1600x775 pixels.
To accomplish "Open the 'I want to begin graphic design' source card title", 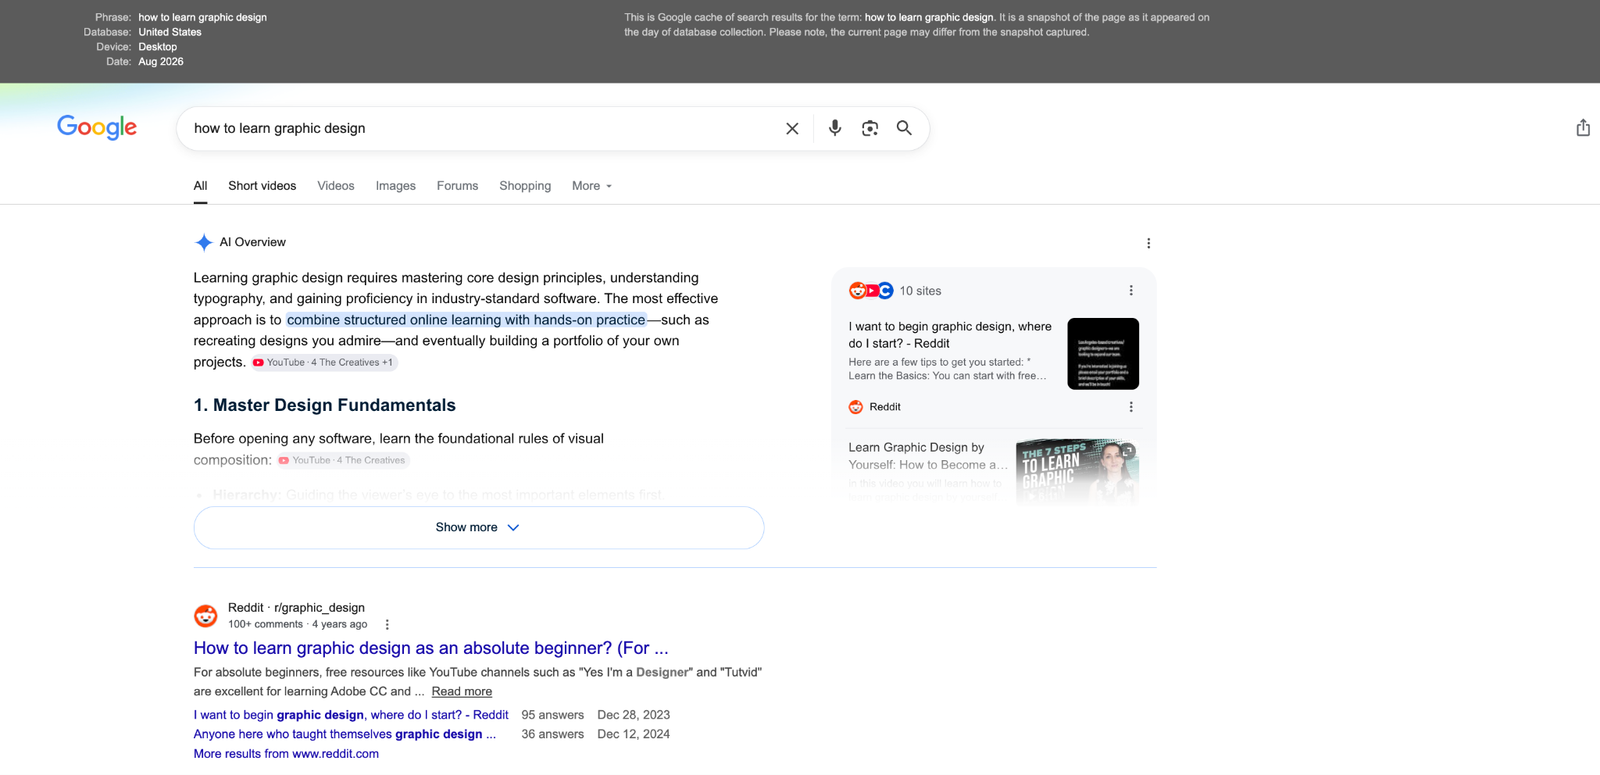I will (x=950, y=335).
